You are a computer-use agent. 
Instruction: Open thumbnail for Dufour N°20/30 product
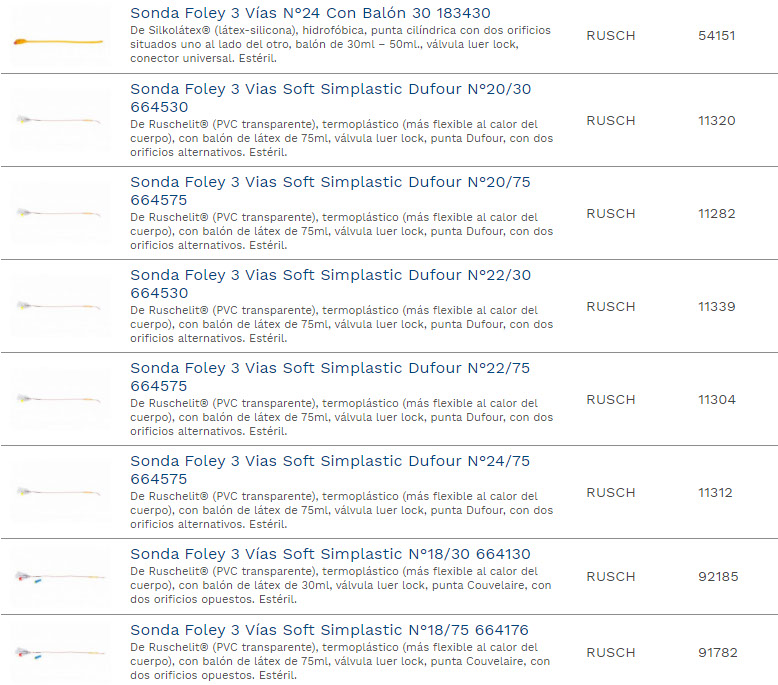[x=60, y=120]
